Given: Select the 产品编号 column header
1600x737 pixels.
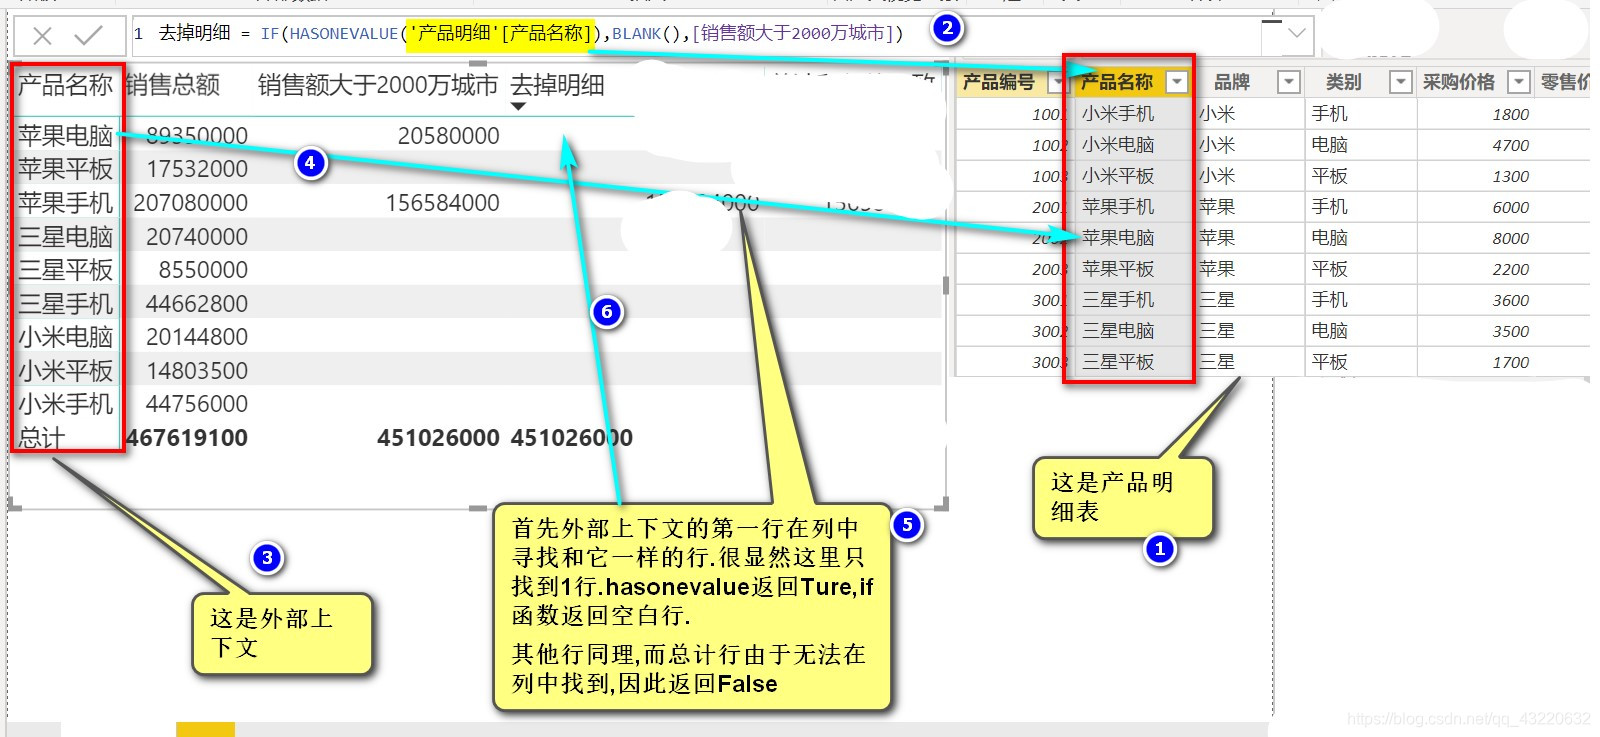Looking at the screenshot, I should (999, 82).
